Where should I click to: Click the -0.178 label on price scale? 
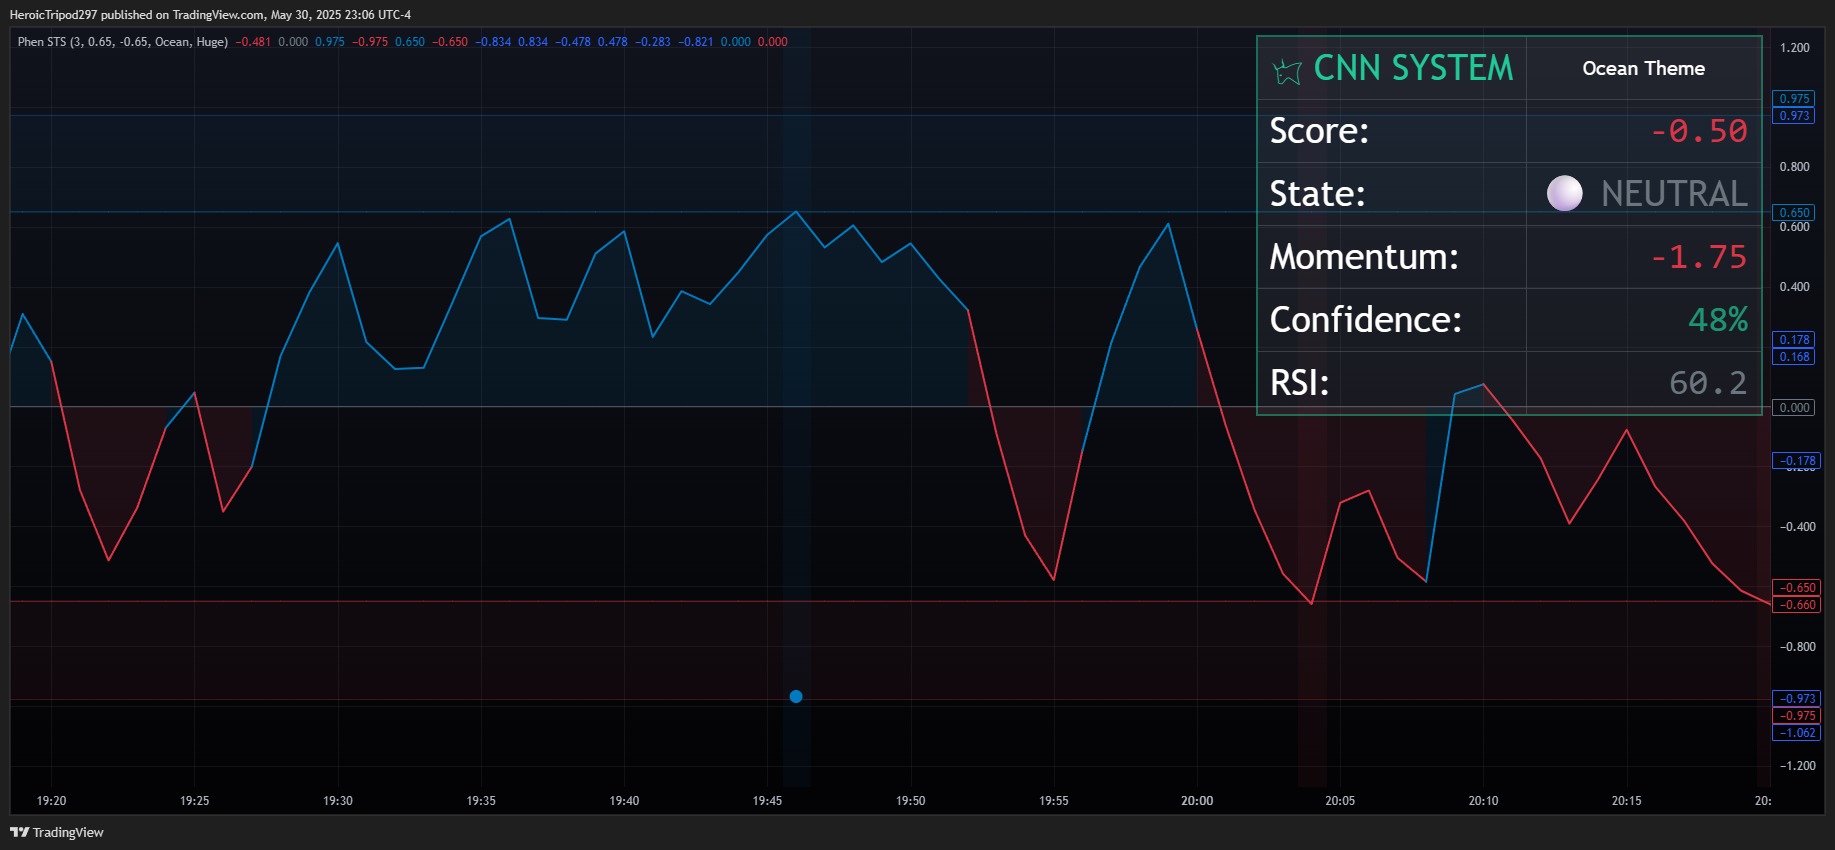click(x=1797, y=461)
